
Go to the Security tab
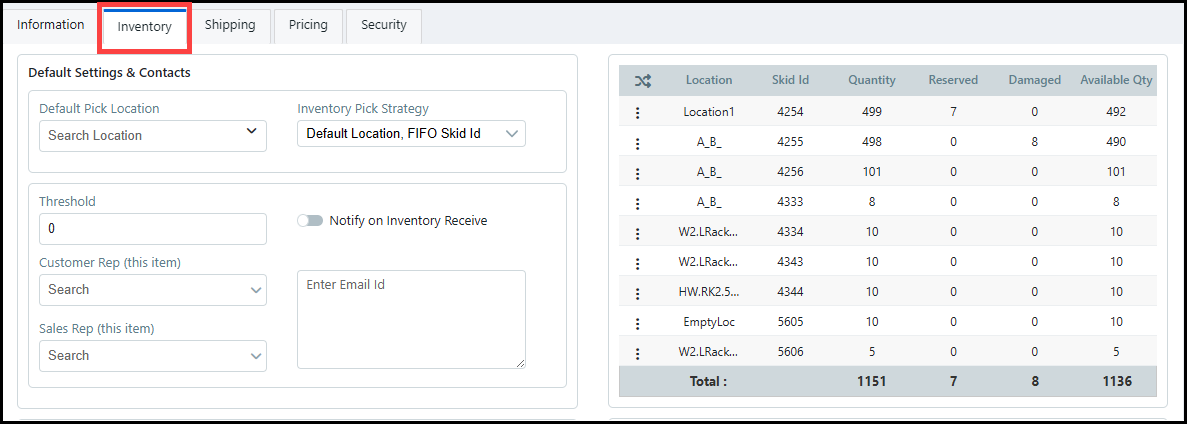[384, 25]
